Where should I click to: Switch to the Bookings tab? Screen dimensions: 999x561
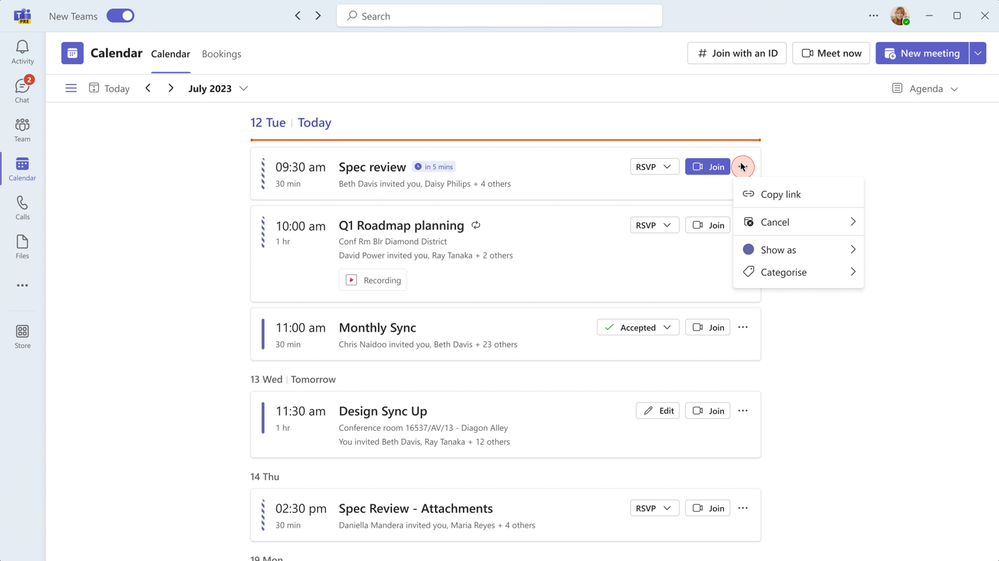[221, 54]
